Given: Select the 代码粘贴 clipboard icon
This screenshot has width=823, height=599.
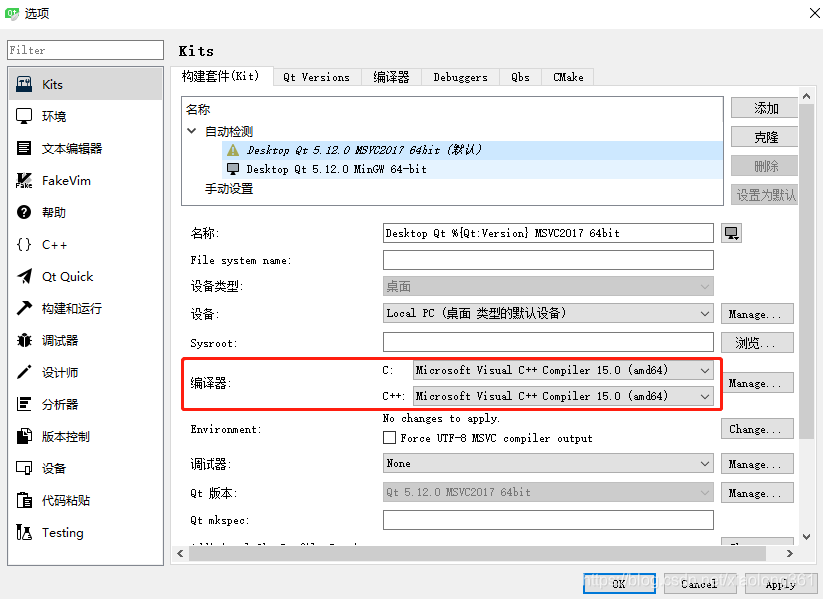Looking at the screenshot, I should pos(24,500).
